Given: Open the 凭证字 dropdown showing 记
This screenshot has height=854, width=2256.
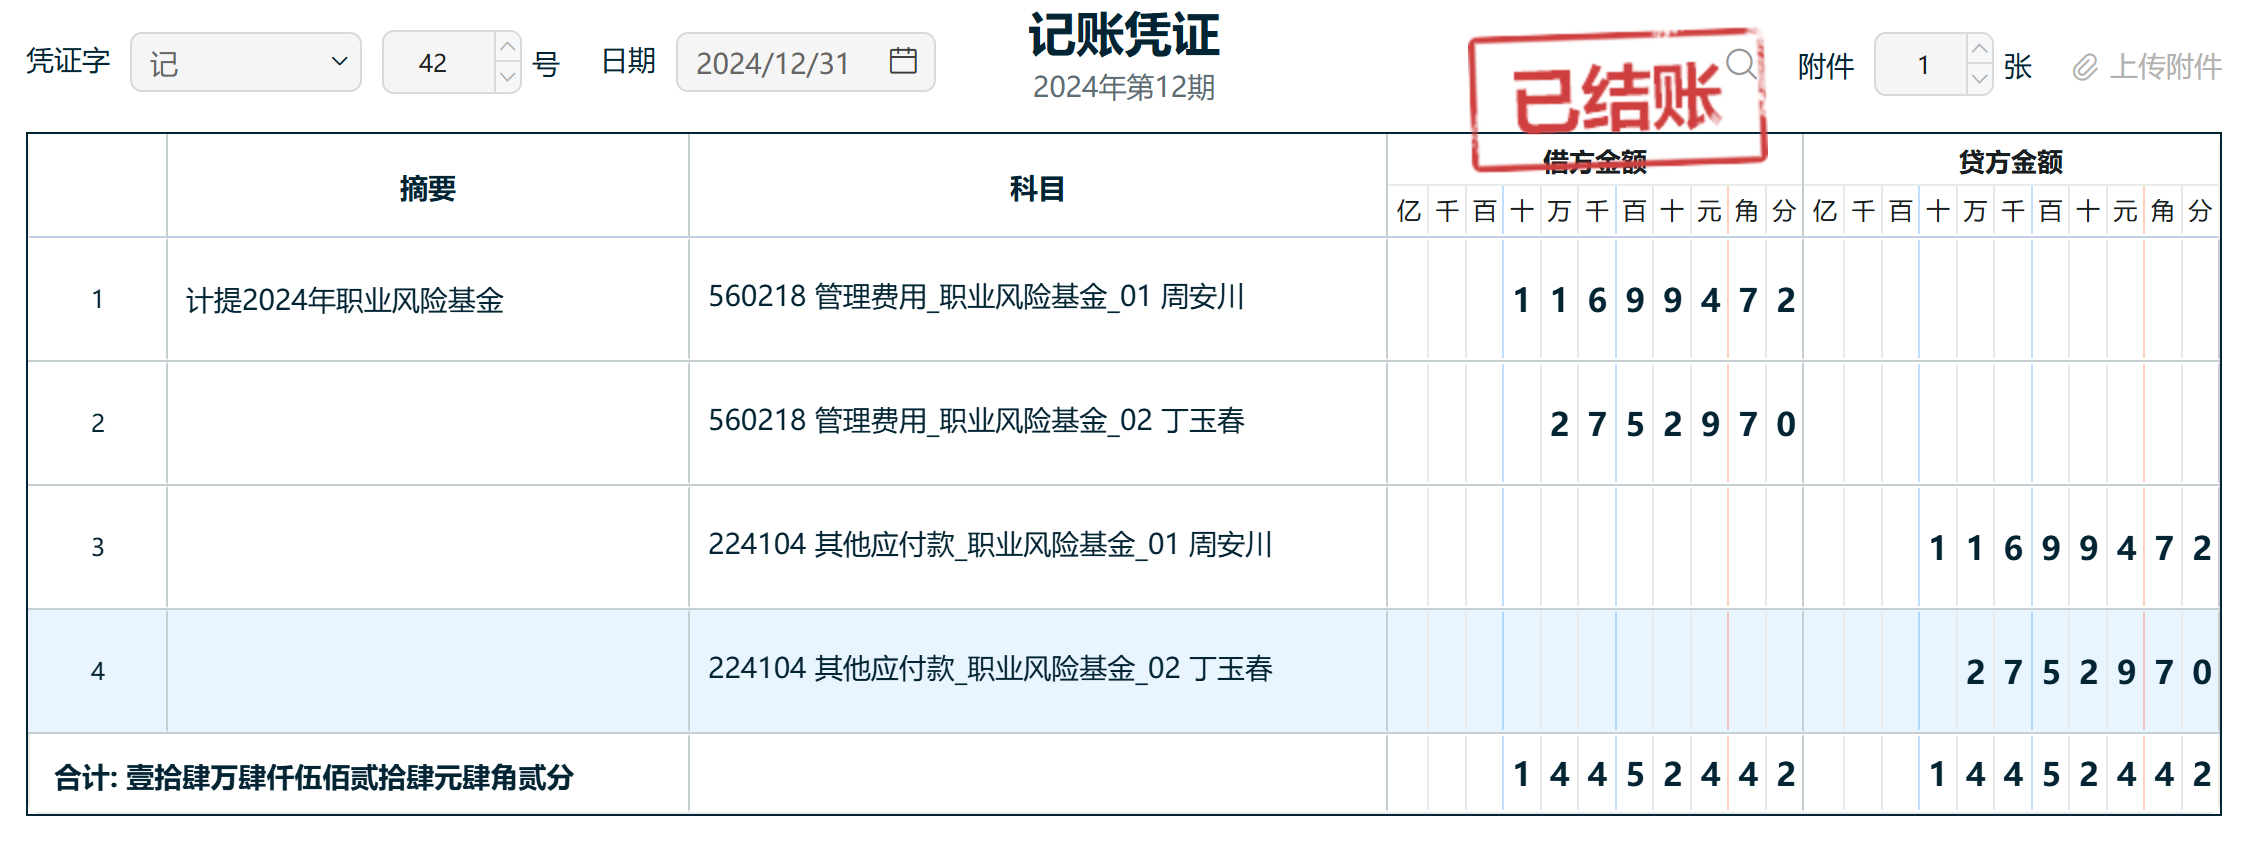Looking at the screenshot, I should [246, 63].
